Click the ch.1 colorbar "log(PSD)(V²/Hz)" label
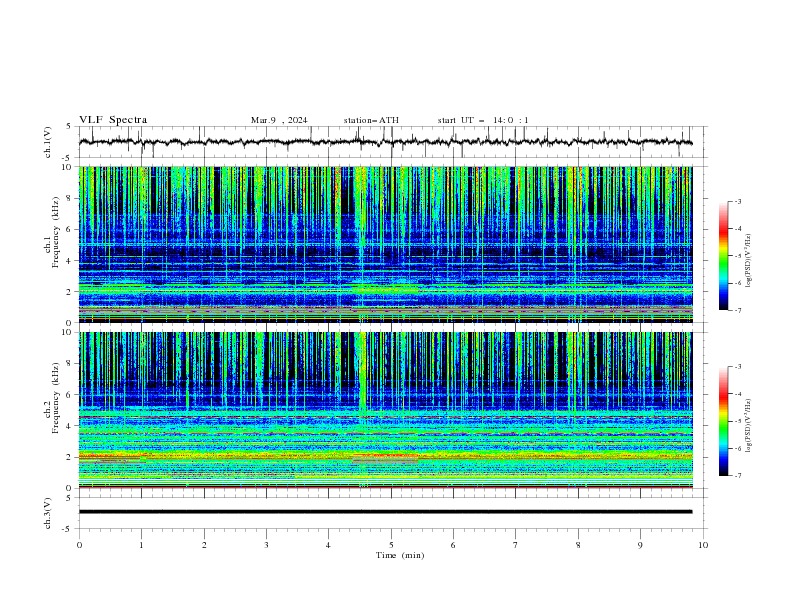This screenshot has width=792, height=612. pyautogui.click(x=749, y=261)
